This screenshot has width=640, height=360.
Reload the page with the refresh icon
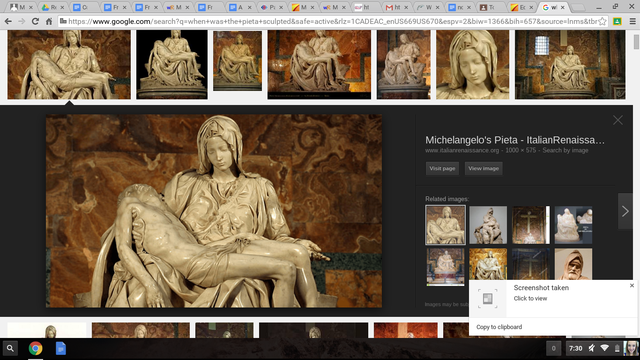pos(35,21)
